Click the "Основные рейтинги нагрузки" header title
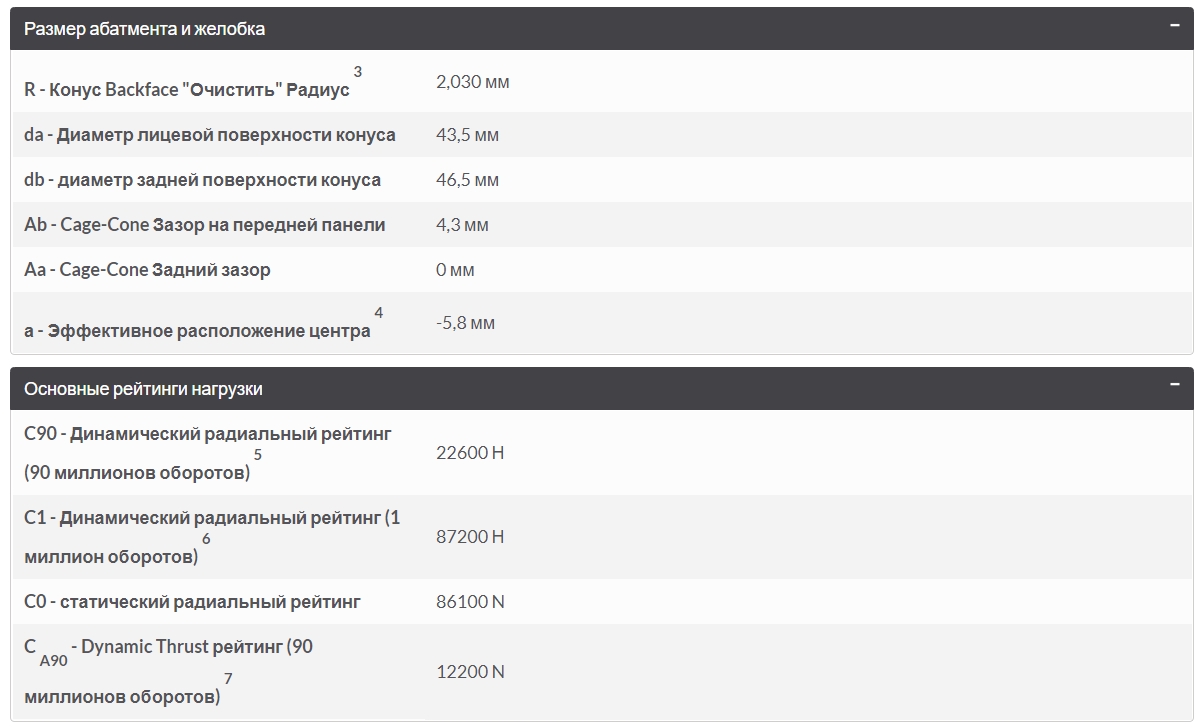The width and height of the screenshot is (1197, 727). click(143, 389)
